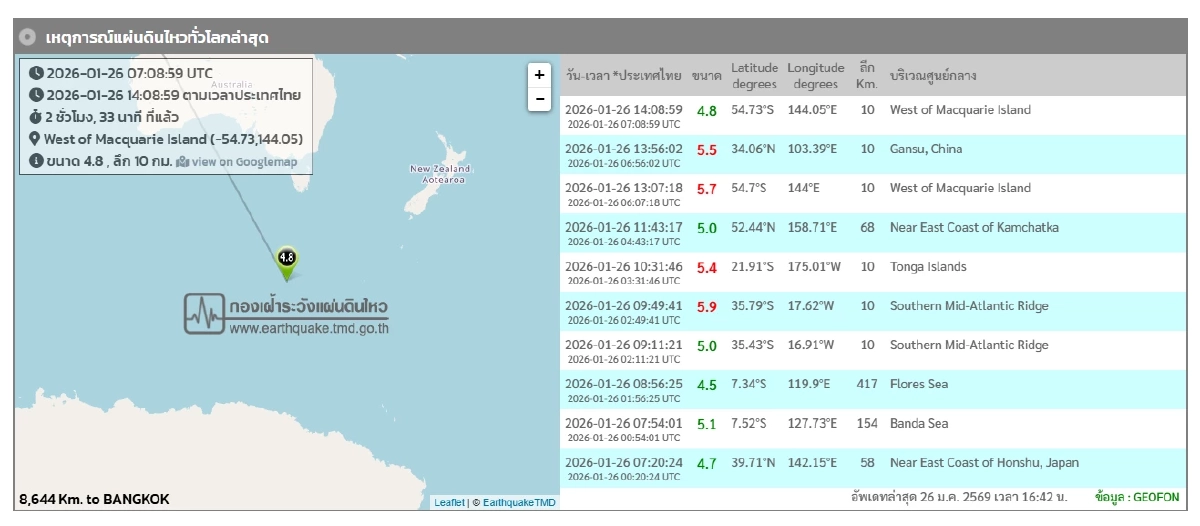This screenshot has height=526, width=1200.
Task: Select the Near East Coast of Honshu row
Action: point(983,463)
